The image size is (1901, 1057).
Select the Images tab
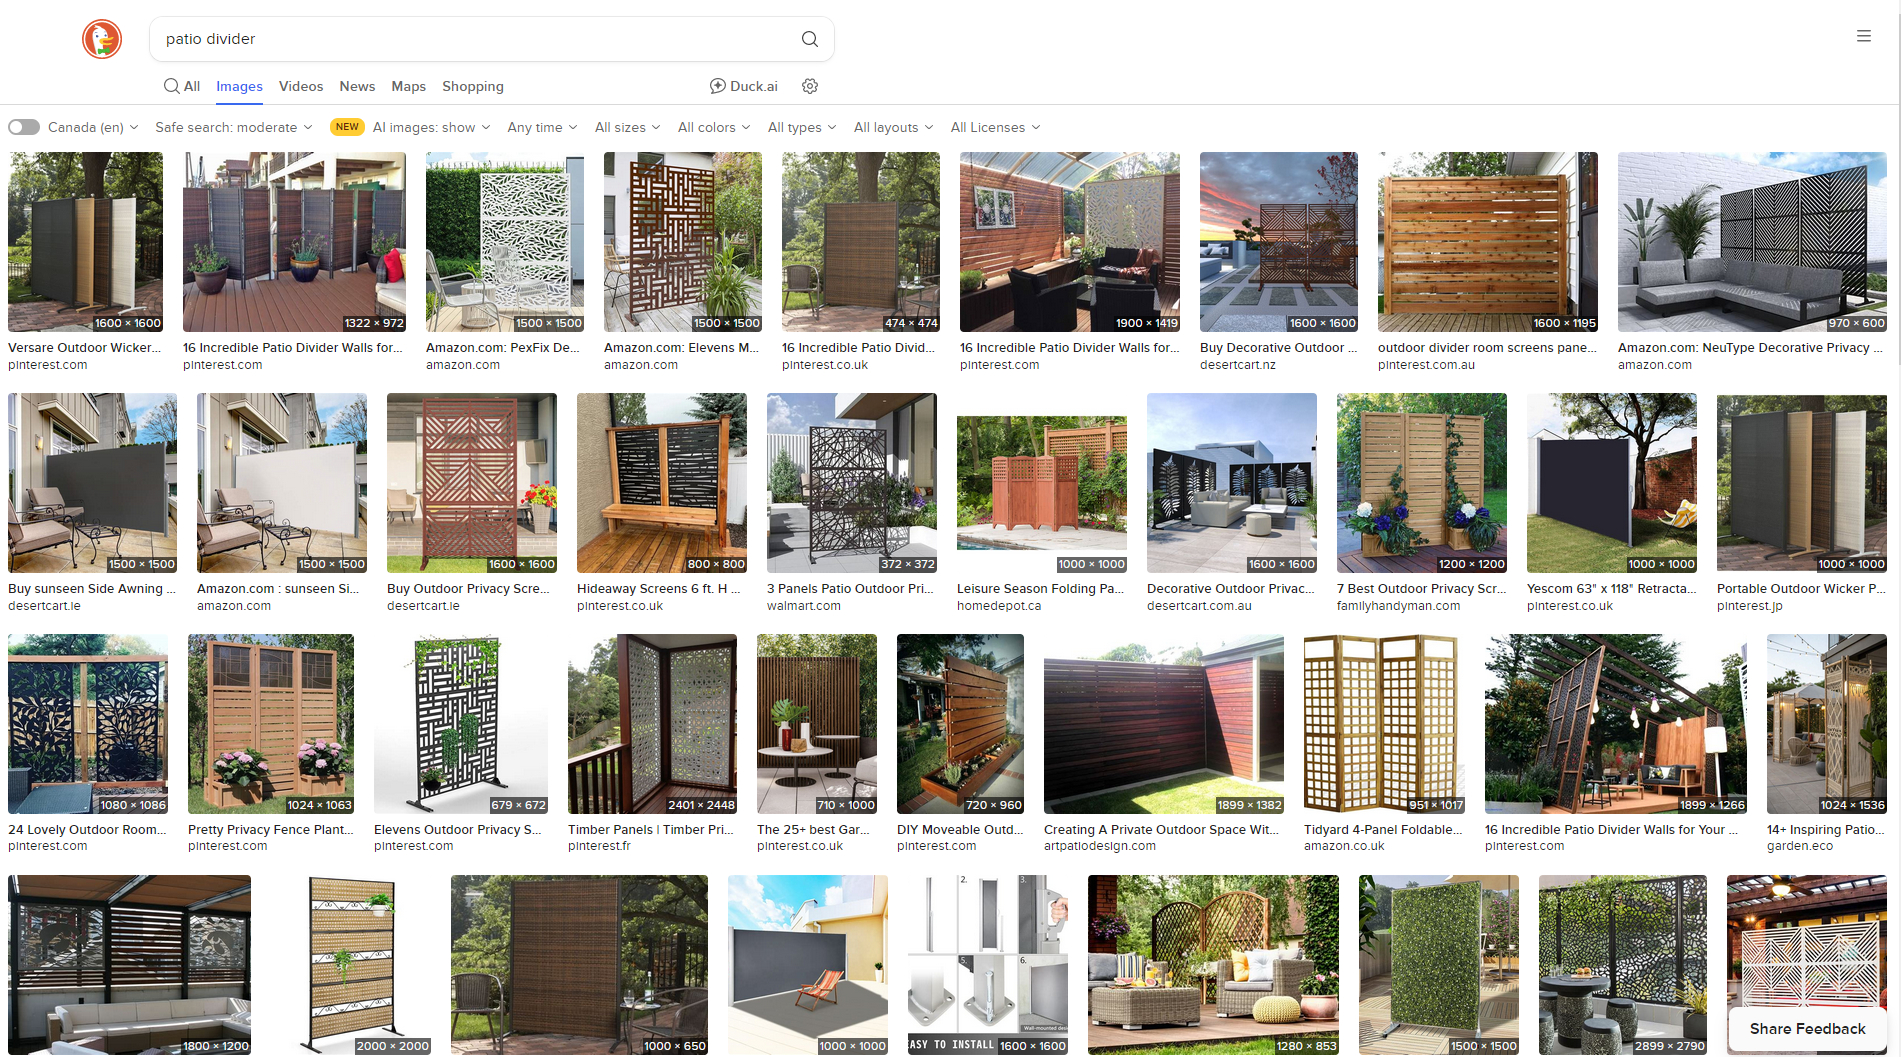(239, 86)
